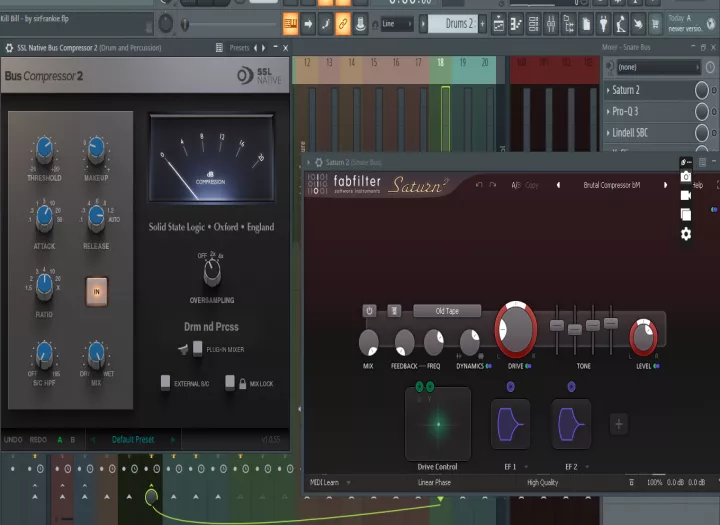
Task: Click the large red DRIVE knob
Action: pyautogui.click(x=516, y=329)
